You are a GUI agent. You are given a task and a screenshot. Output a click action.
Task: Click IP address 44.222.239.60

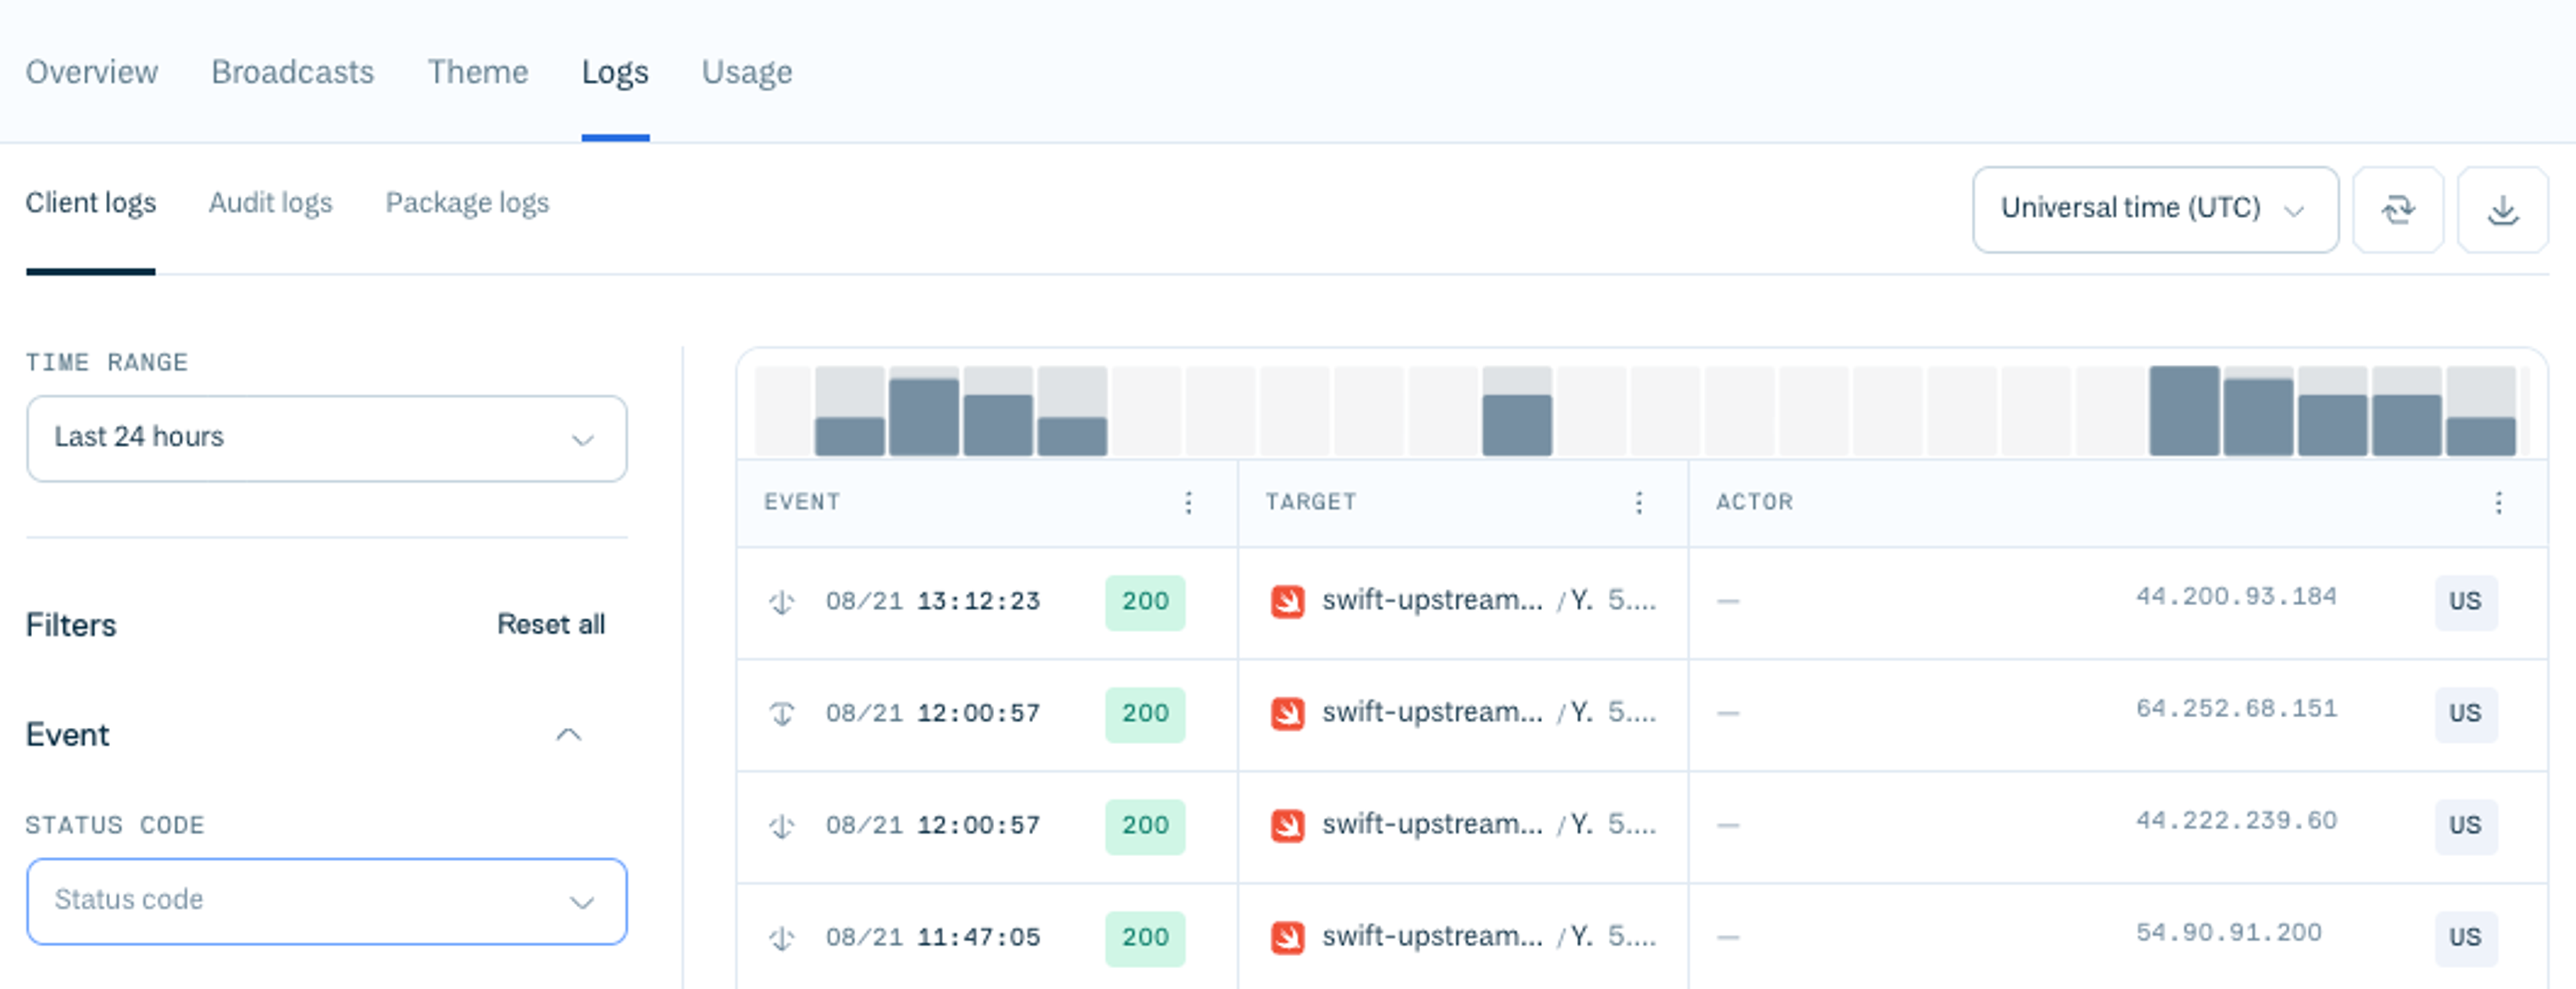coord(2236,821)
